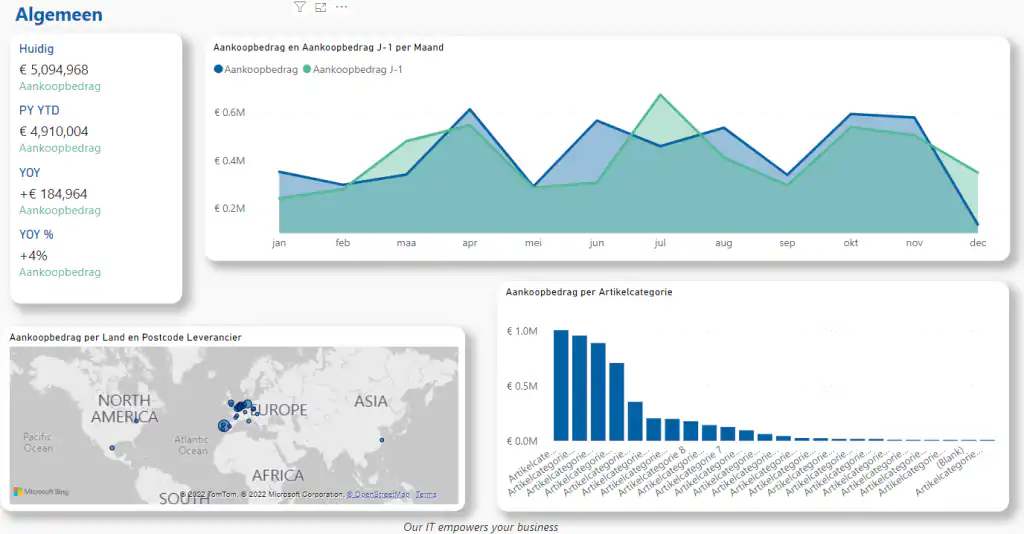Select the supplier bubble in East Asia
Image resolution: width=1024 pixels, height=534 pixels.
point(382,440)
